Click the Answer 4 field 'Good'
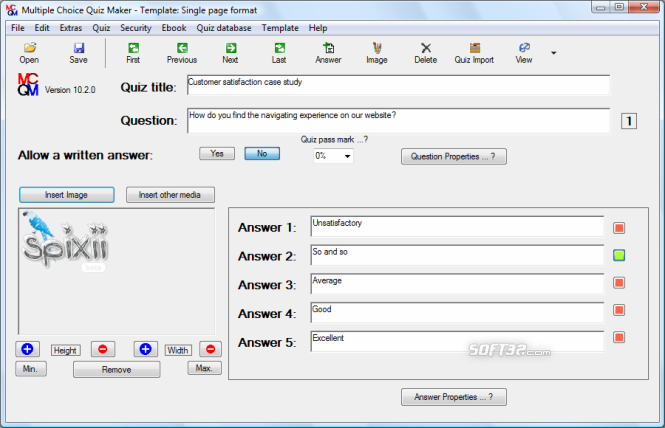Screen dimensions: 665x428 click(x=457, y=313)
